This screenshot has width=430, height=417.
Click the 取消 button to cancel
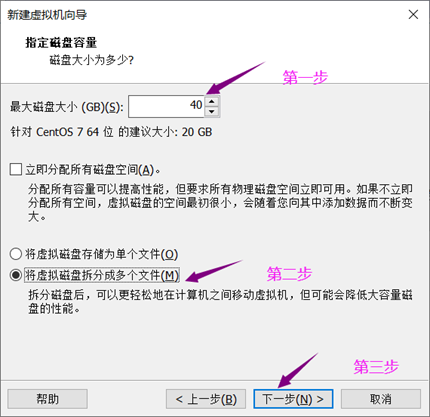tap(381, 399)
